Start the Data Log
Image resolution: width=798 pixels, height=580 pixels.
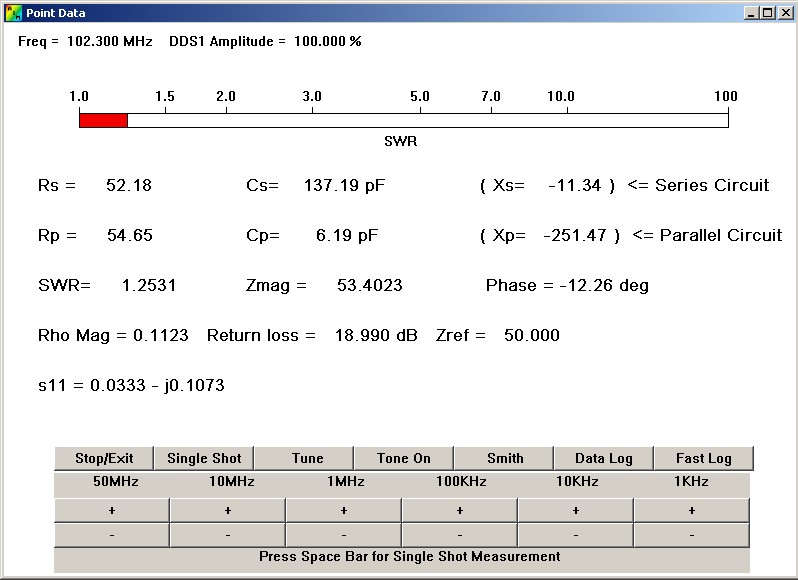coord(603,458)
